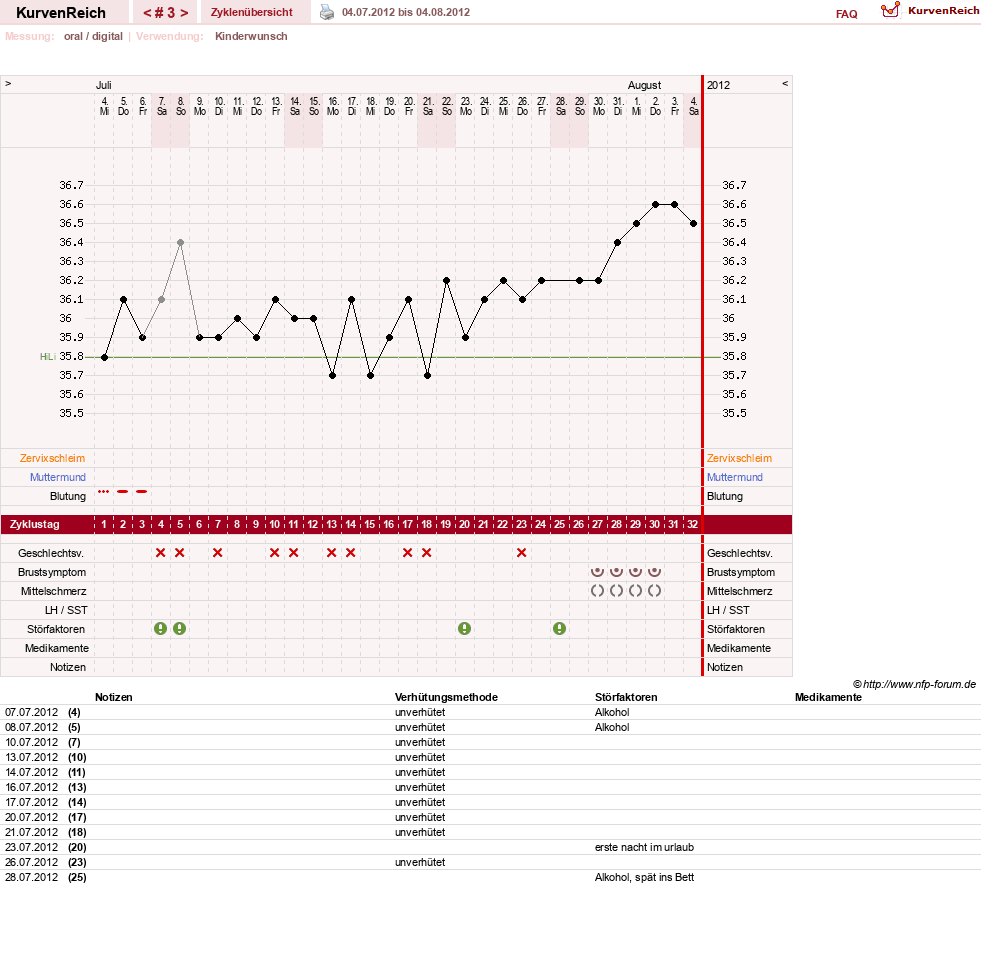Expand chart with the > arrow at top left
This screenshot has height=976, width=981.
tap(8, 84)
